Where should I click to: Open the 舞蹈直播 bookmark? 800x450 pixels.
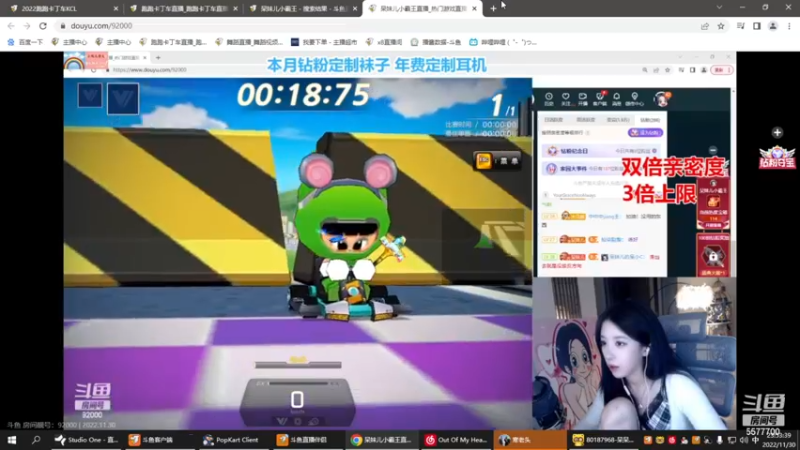[x=249, y=42]
